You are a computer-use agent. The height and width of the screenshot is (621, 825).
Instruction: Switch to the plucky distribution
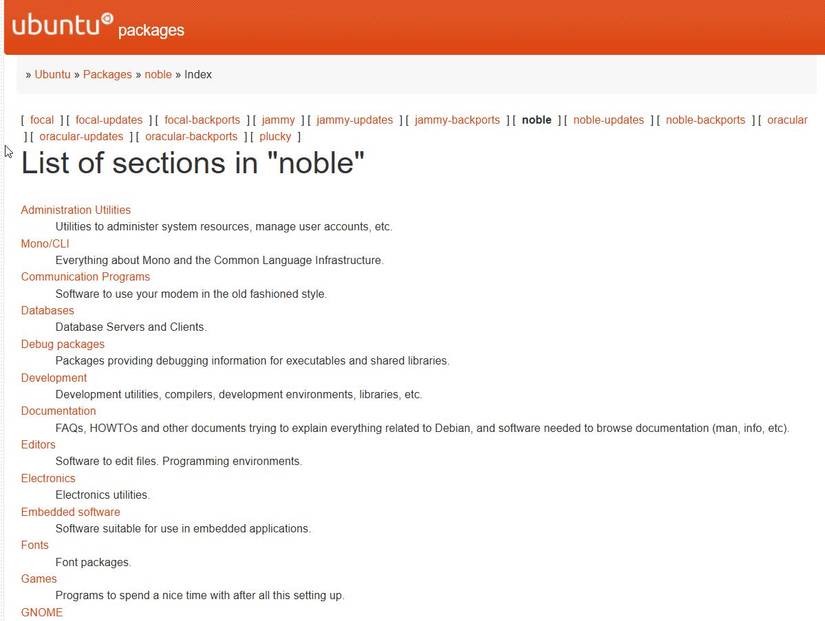tap(275, 137)
